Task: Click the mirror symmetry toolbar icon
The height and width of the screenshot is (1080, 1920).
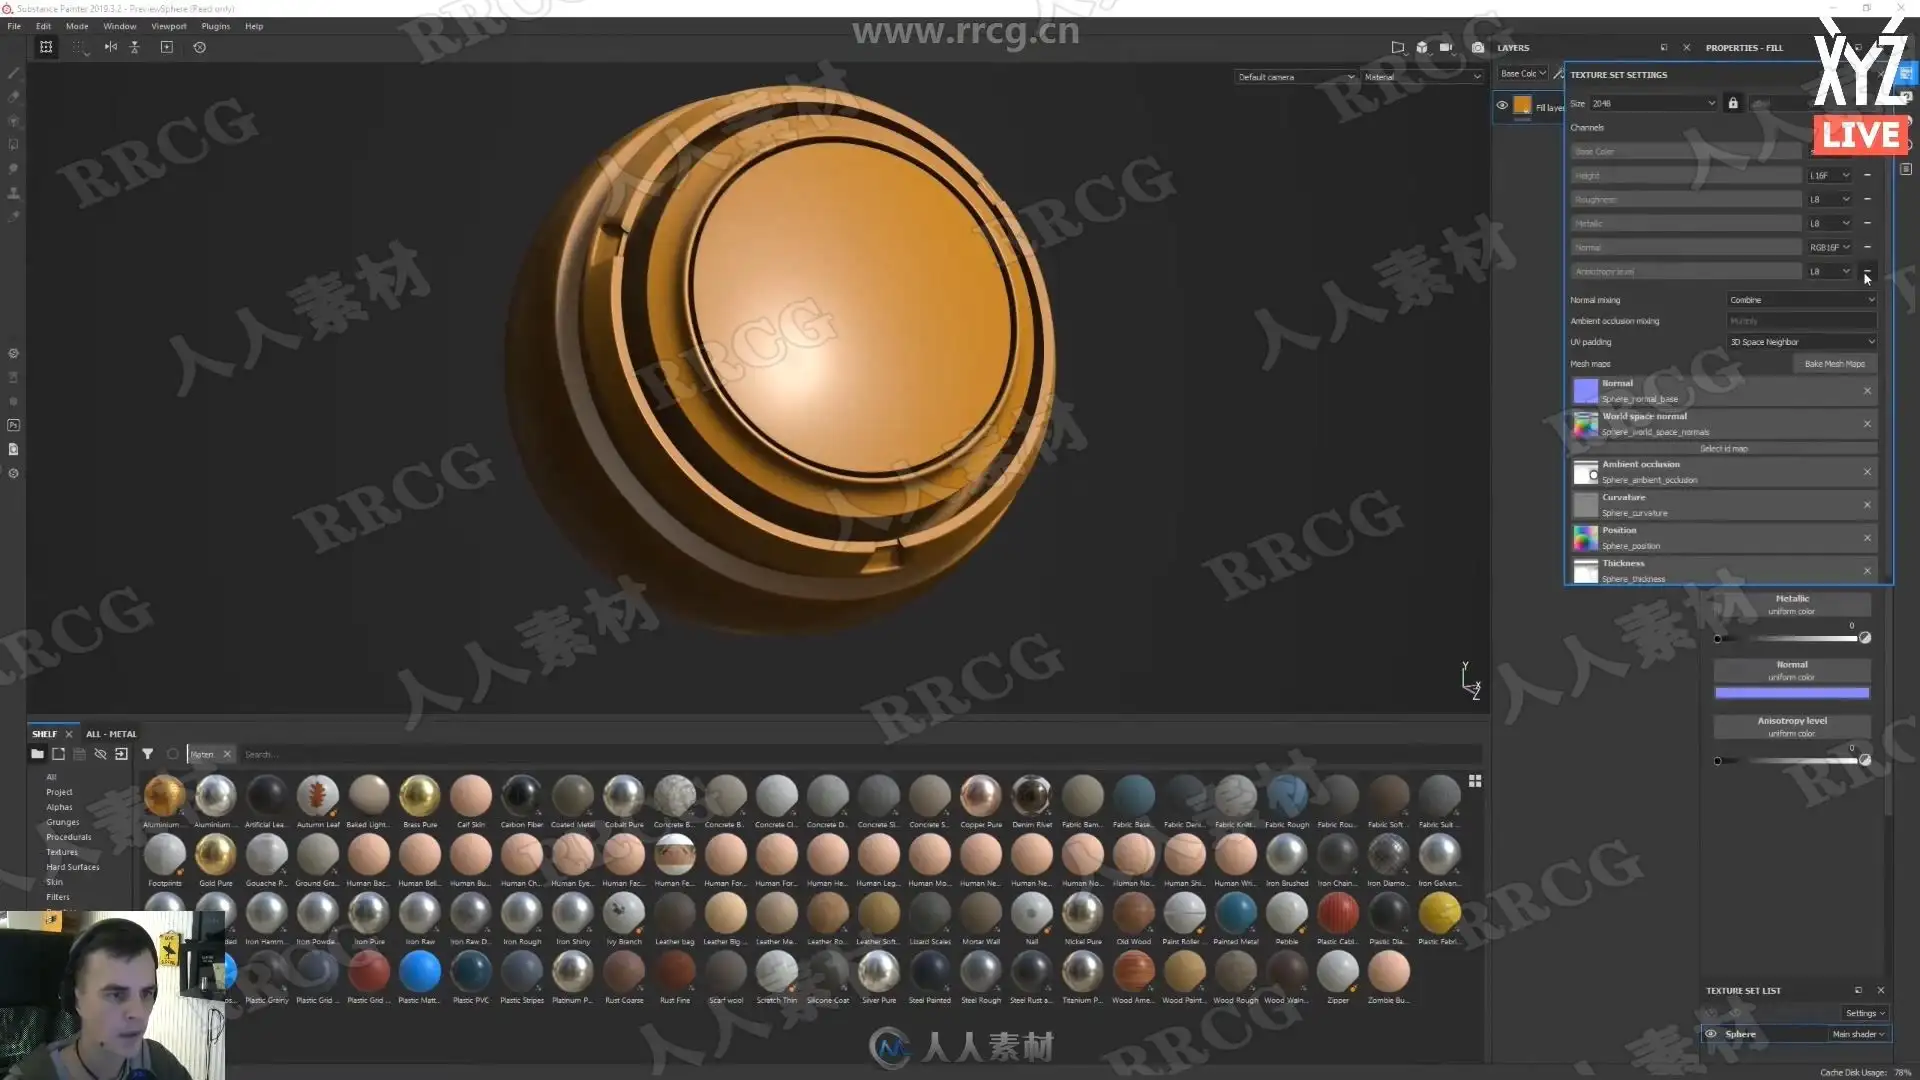Action: tap(111, 47)
